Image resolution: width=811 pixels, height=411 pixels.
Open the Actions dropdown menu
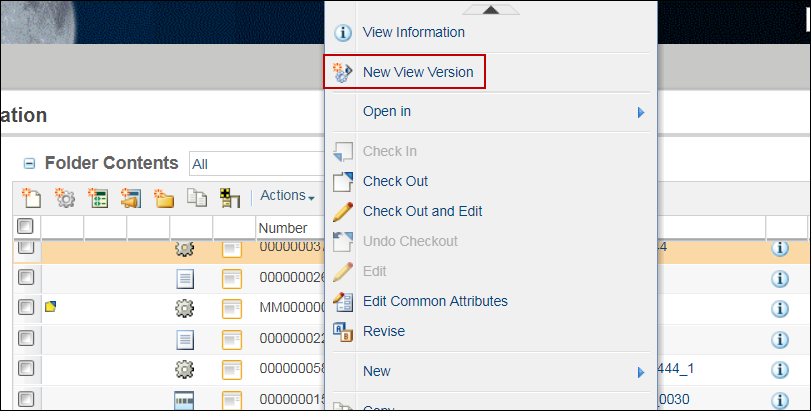(x=287, y=196)
